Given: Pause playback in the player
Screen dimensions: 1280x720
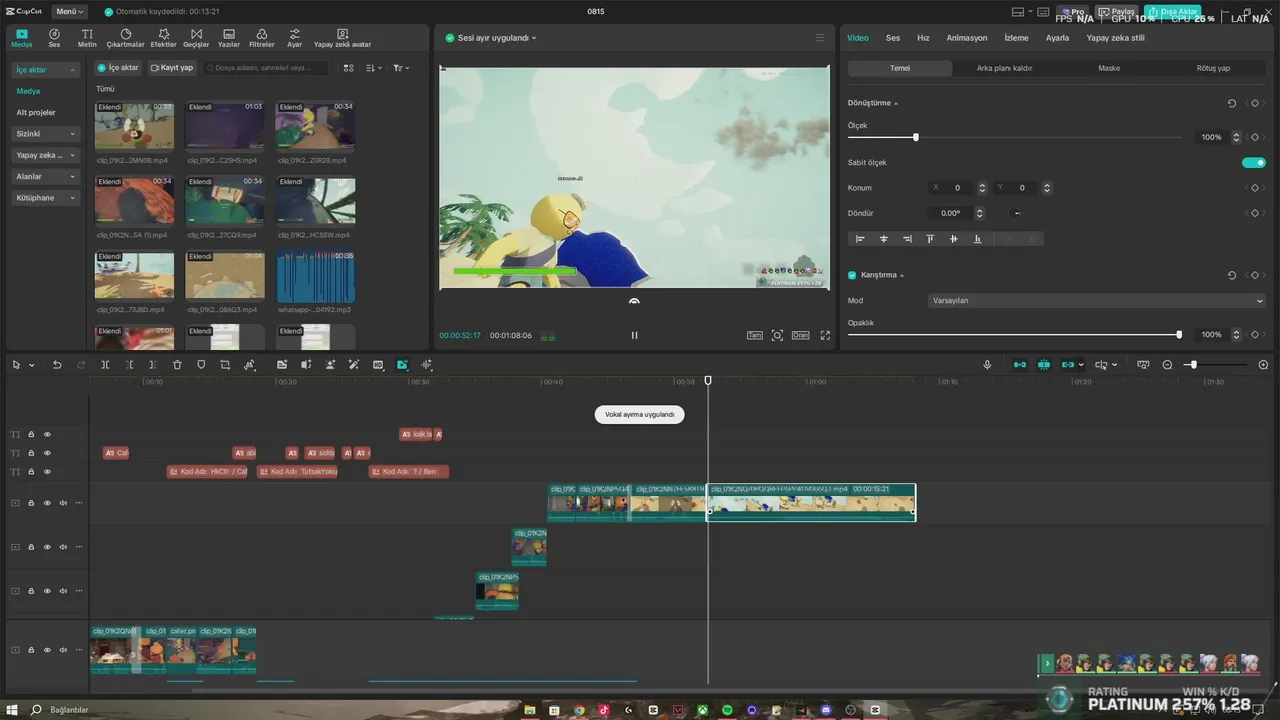Looking at the screenshot, I should pyautogui.click(x=634, y=335).
